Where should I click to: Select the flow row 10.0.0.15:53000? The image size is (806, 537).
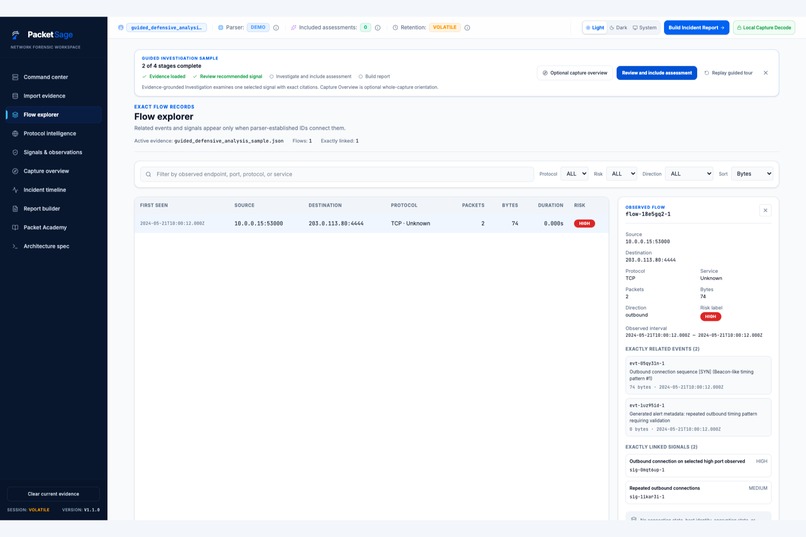click(x=371, y=224)
